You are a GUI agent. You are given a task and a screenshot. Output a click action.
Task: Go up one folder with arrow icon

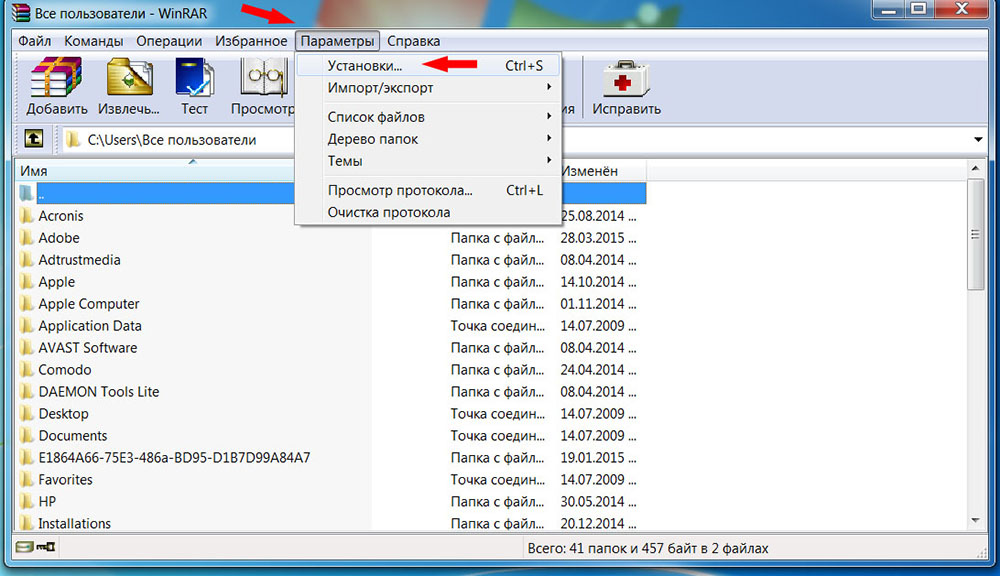34,138
